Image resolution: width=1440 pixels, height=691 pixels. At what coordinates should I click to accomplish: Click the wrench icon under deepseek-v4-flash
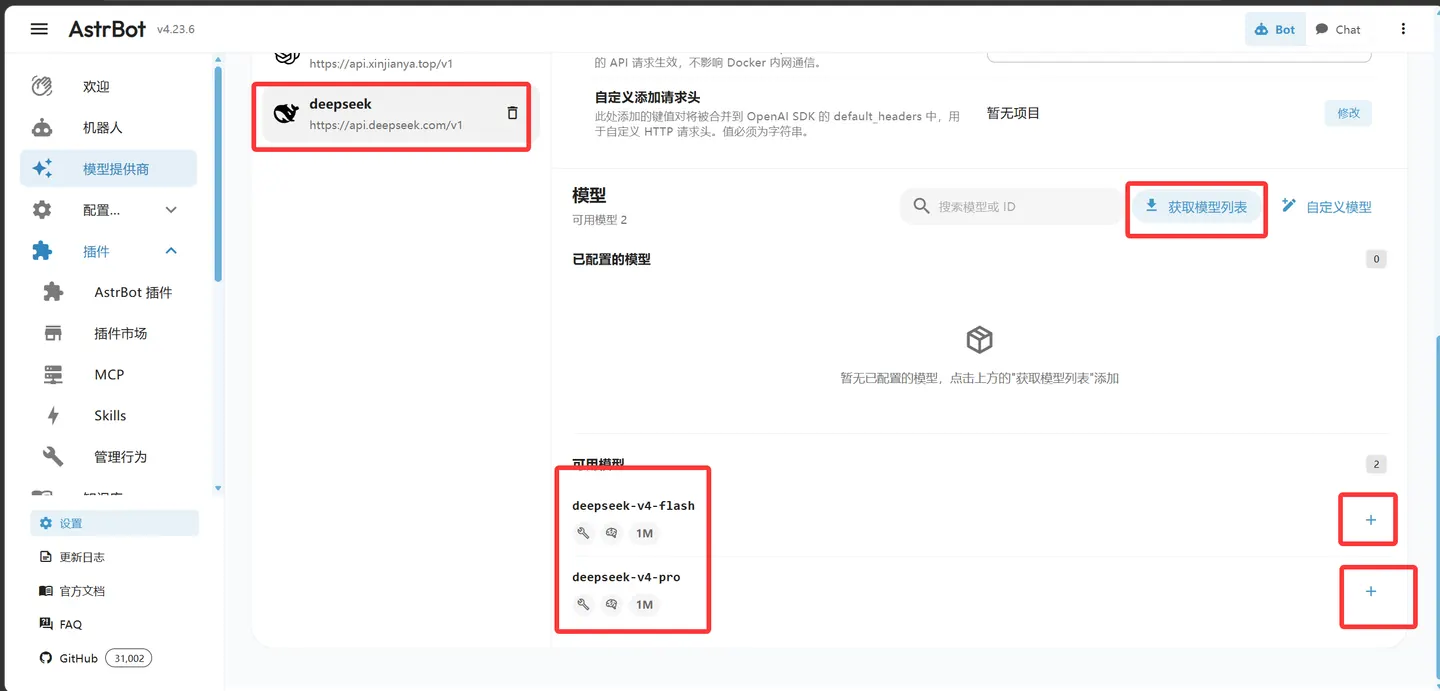tap(583, 533)
